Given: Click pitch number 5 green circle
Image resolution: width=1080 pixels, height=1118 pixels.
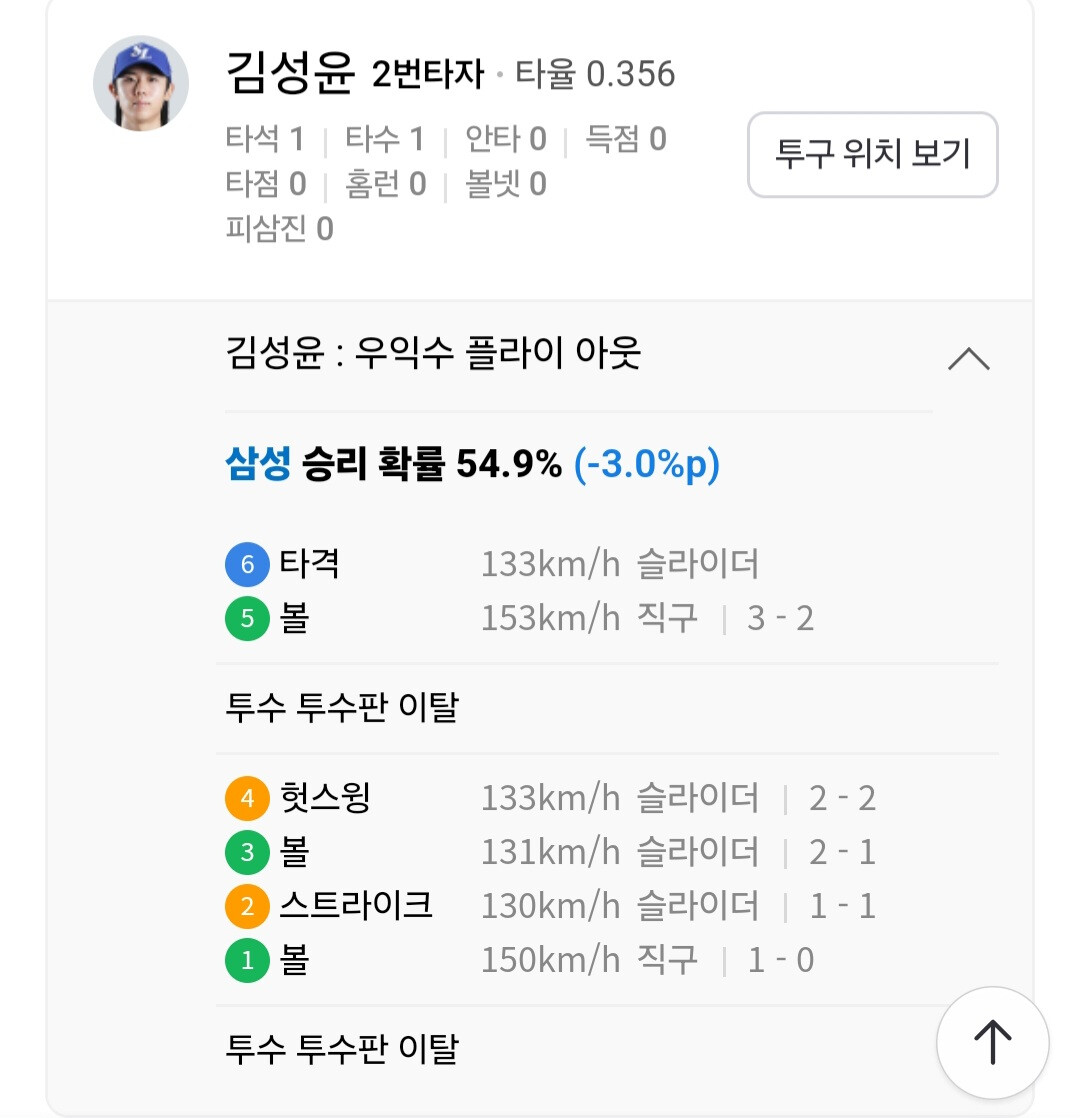Looking at the screenshot, I should (x=247, y=619).
